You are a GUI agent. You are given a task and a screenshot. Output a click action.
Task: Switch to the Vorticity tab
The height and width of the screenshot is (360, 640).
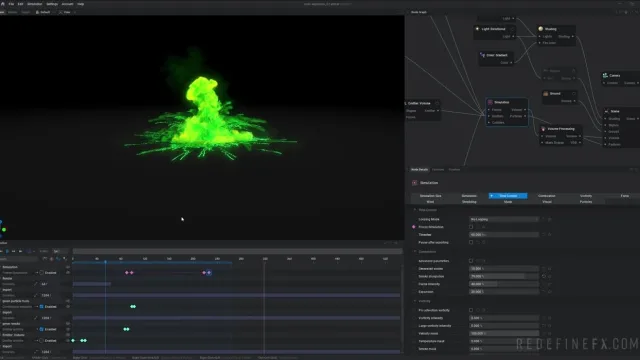click(586, 196)
